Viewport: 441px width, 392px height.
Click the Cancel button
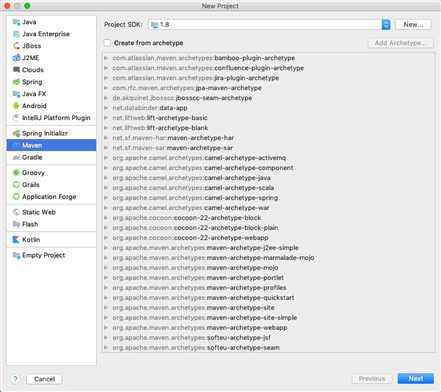[44, 379]
